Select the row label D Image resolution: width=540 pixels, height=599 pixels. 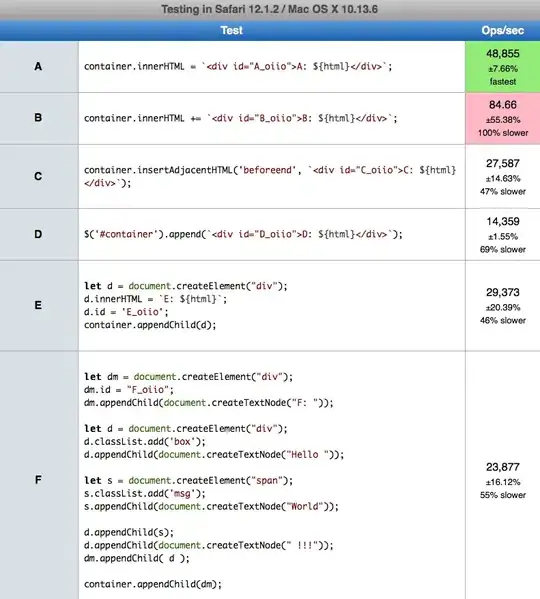click(x=38, y=234)
